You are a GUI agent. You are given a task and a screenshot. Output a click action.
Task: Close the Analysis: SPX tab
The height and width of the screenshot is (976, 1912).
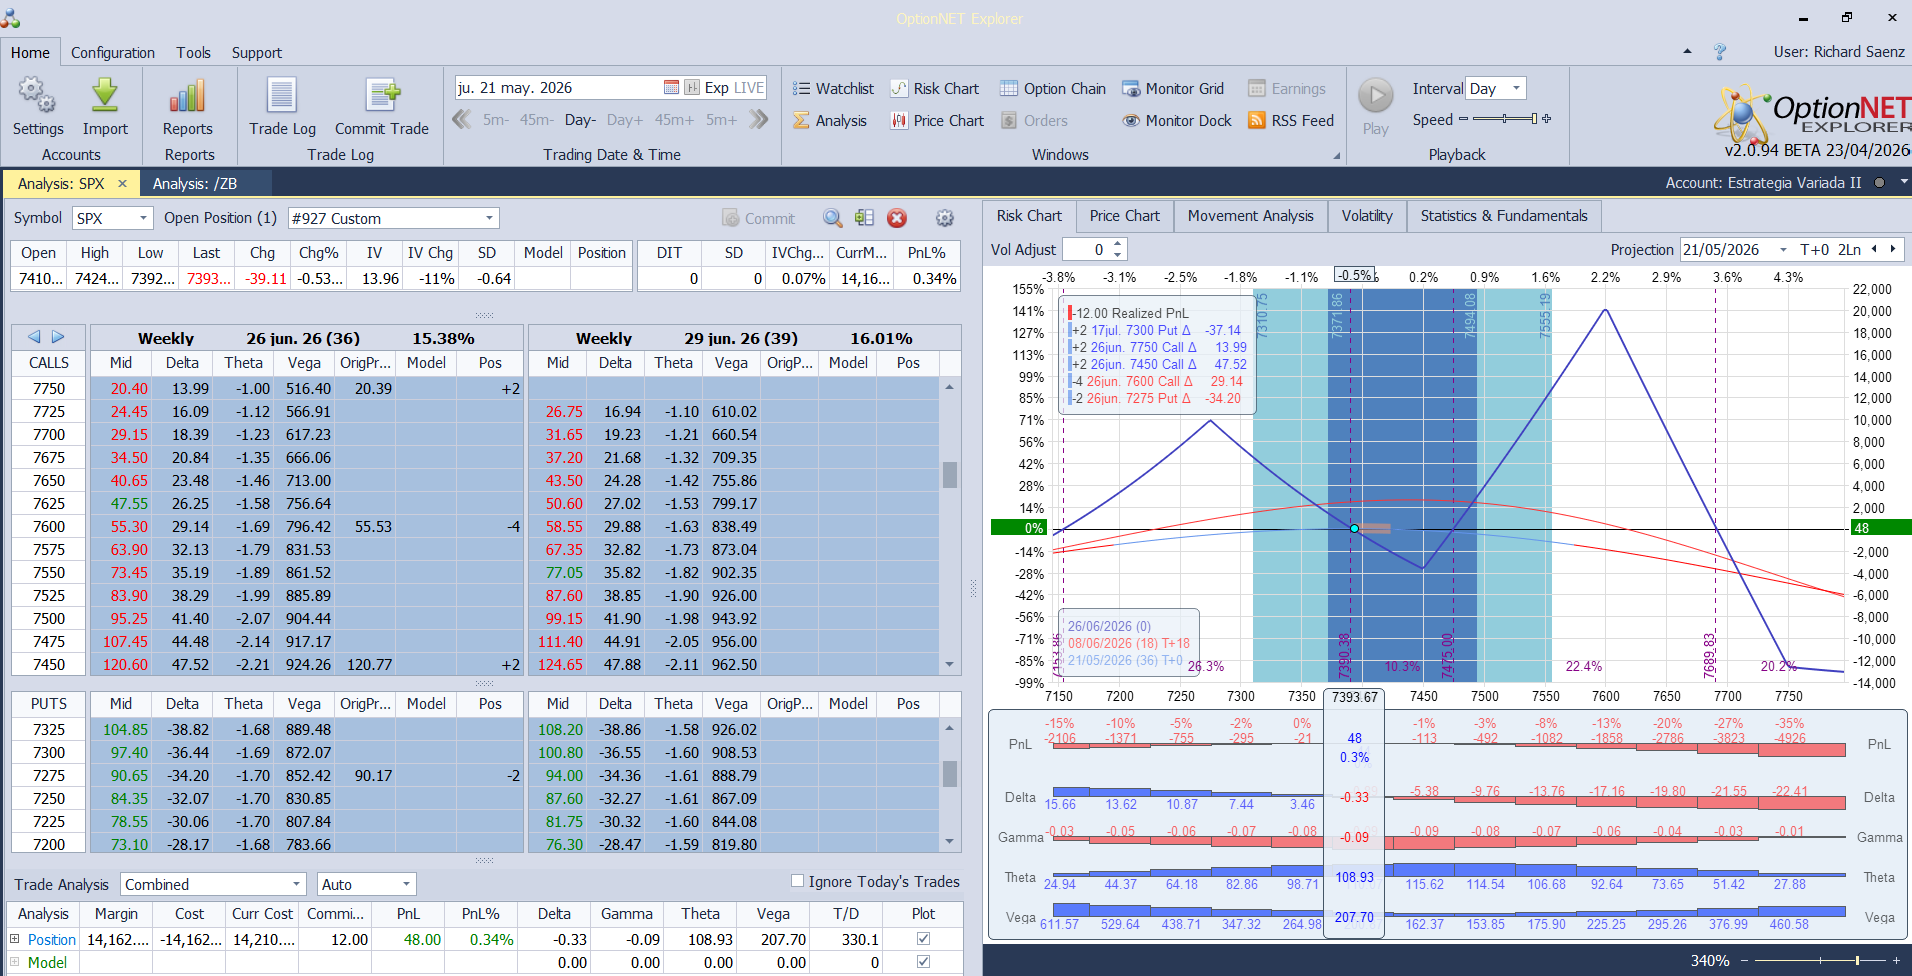(122, 183)
